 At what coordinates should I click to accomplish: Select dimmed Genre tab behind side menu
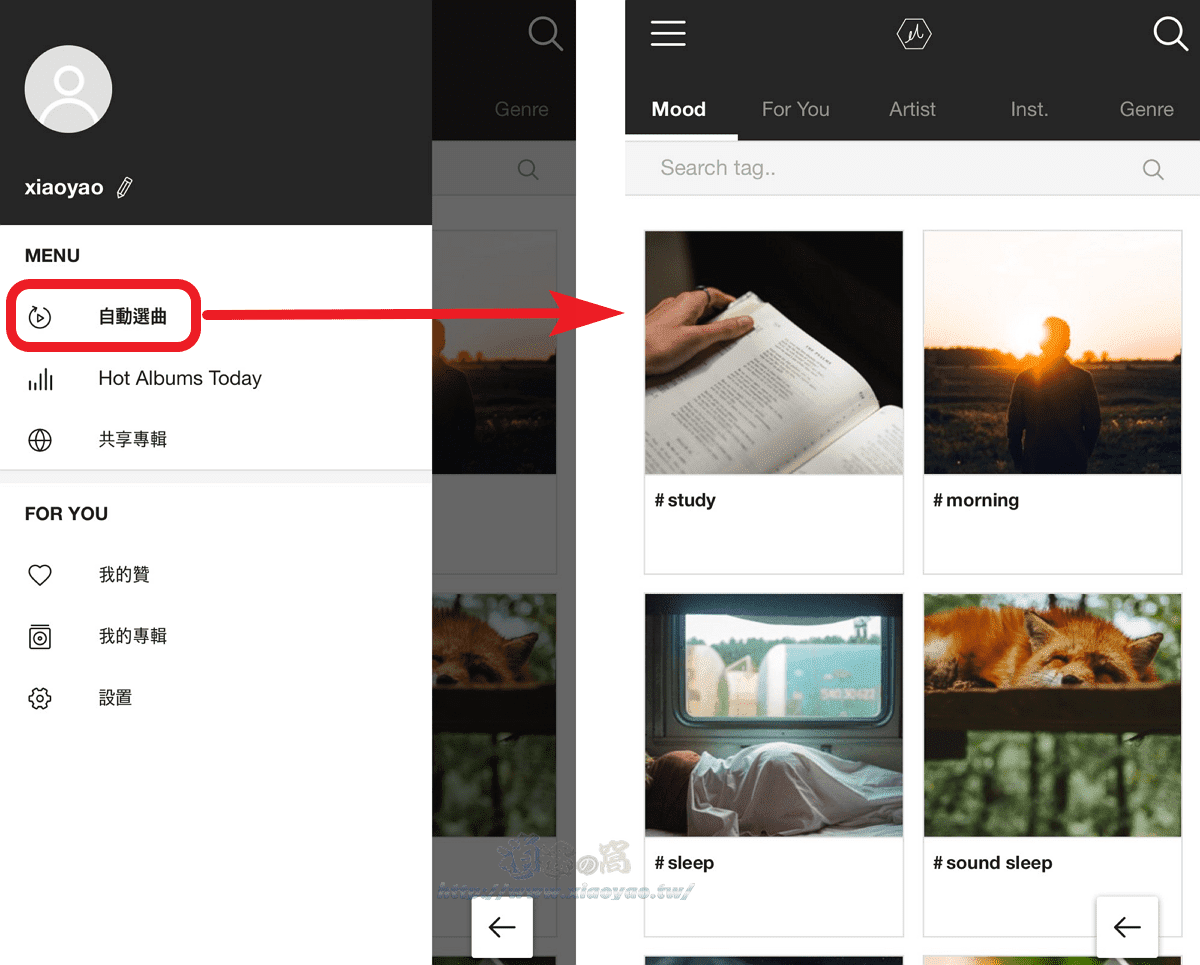click(522, 109)
